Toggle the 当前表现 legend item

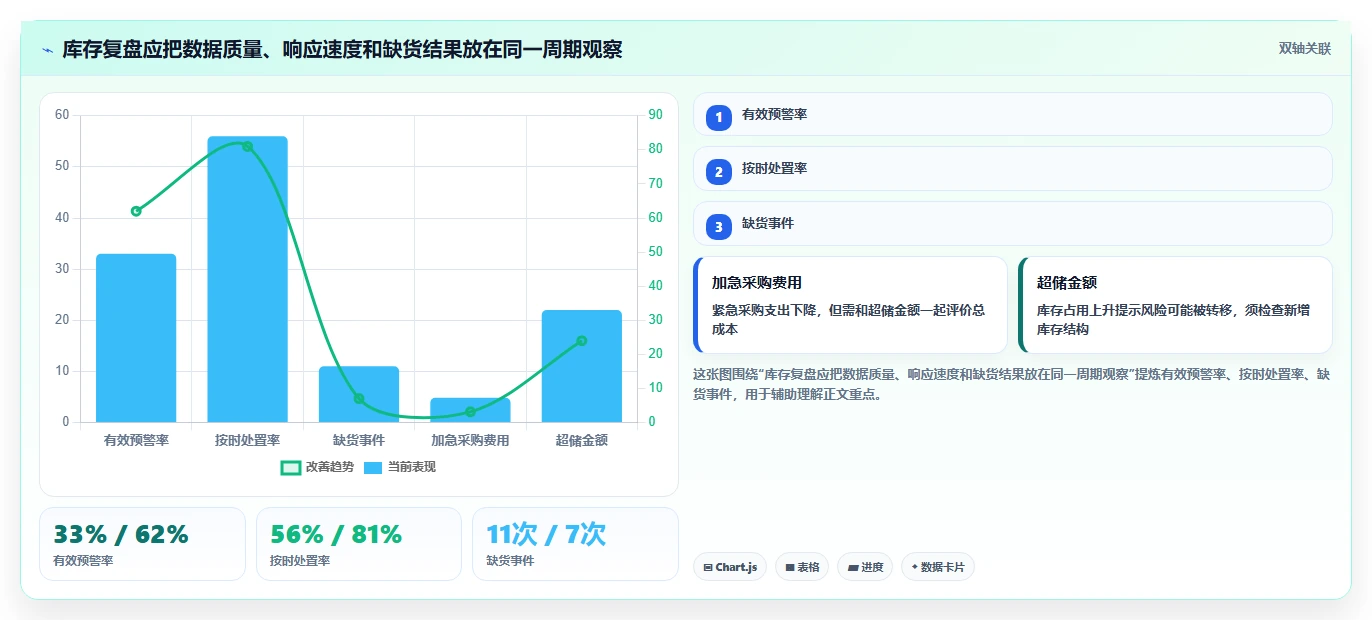click(400, 467)
